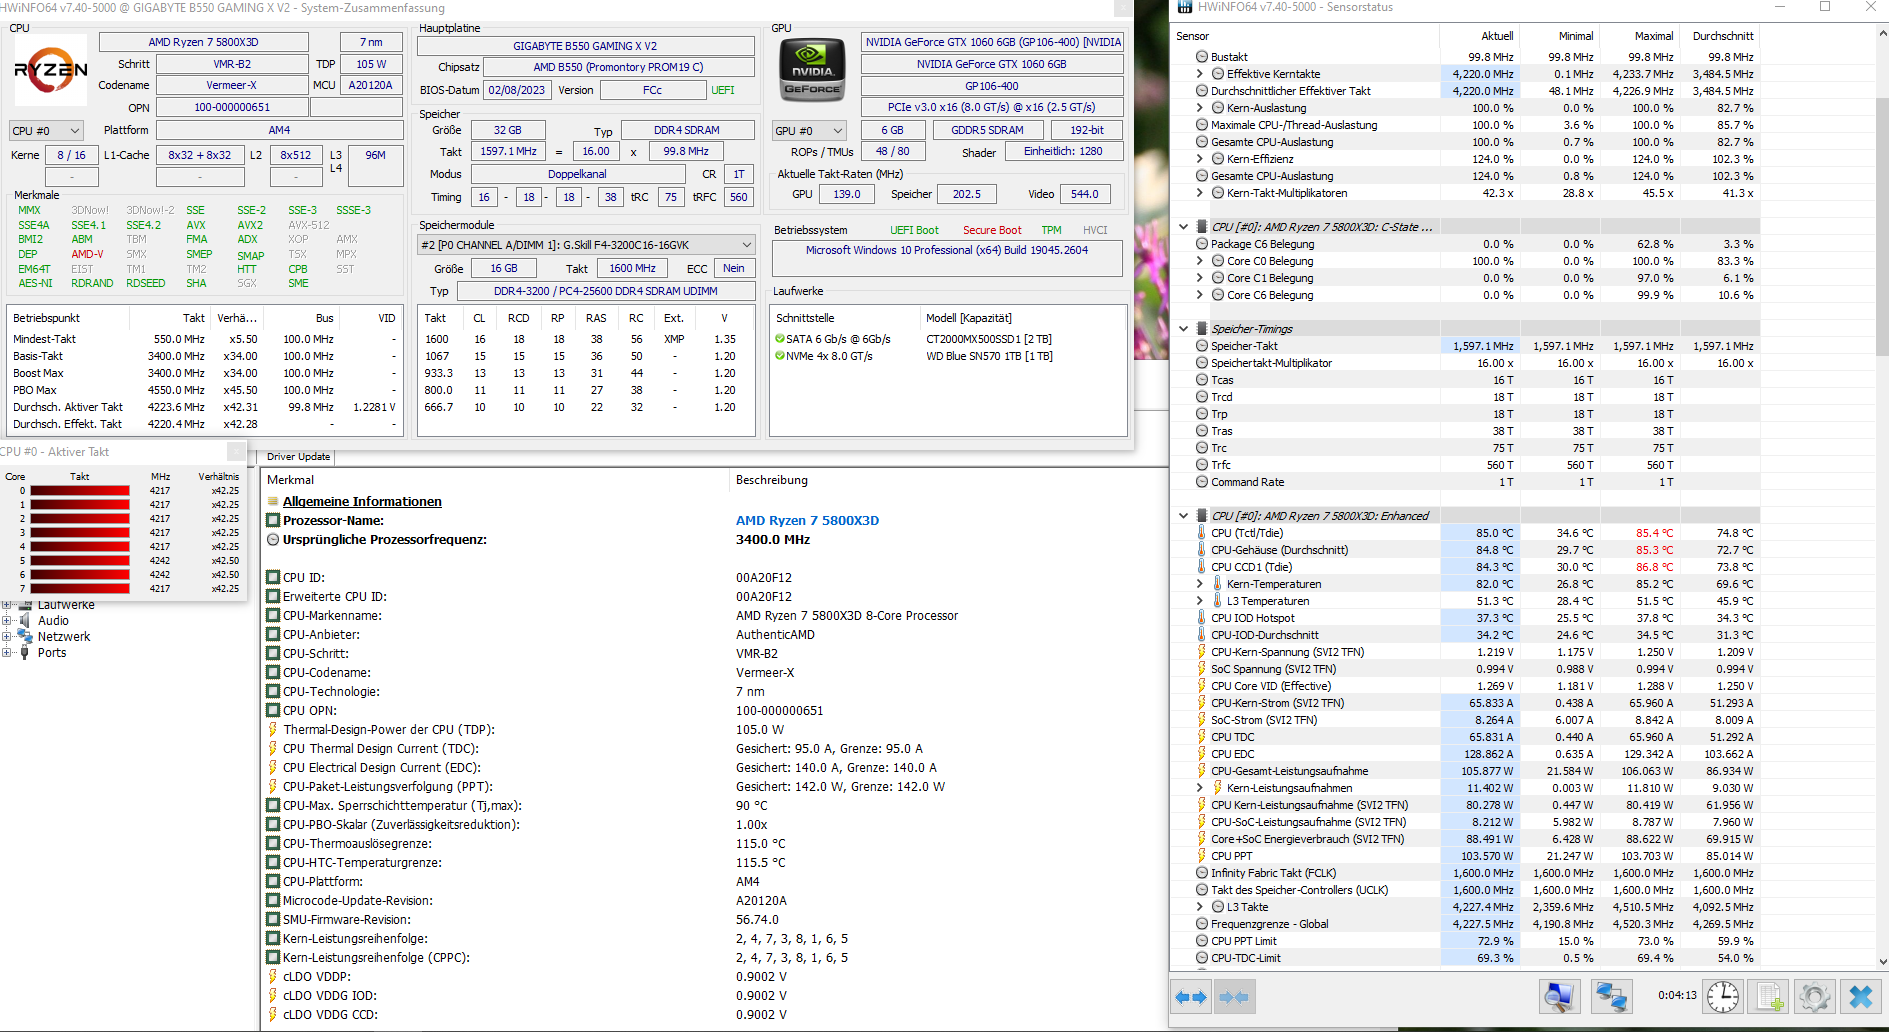
Task: Click the Ryzen logo in CPU section
Action: (51, 70)
